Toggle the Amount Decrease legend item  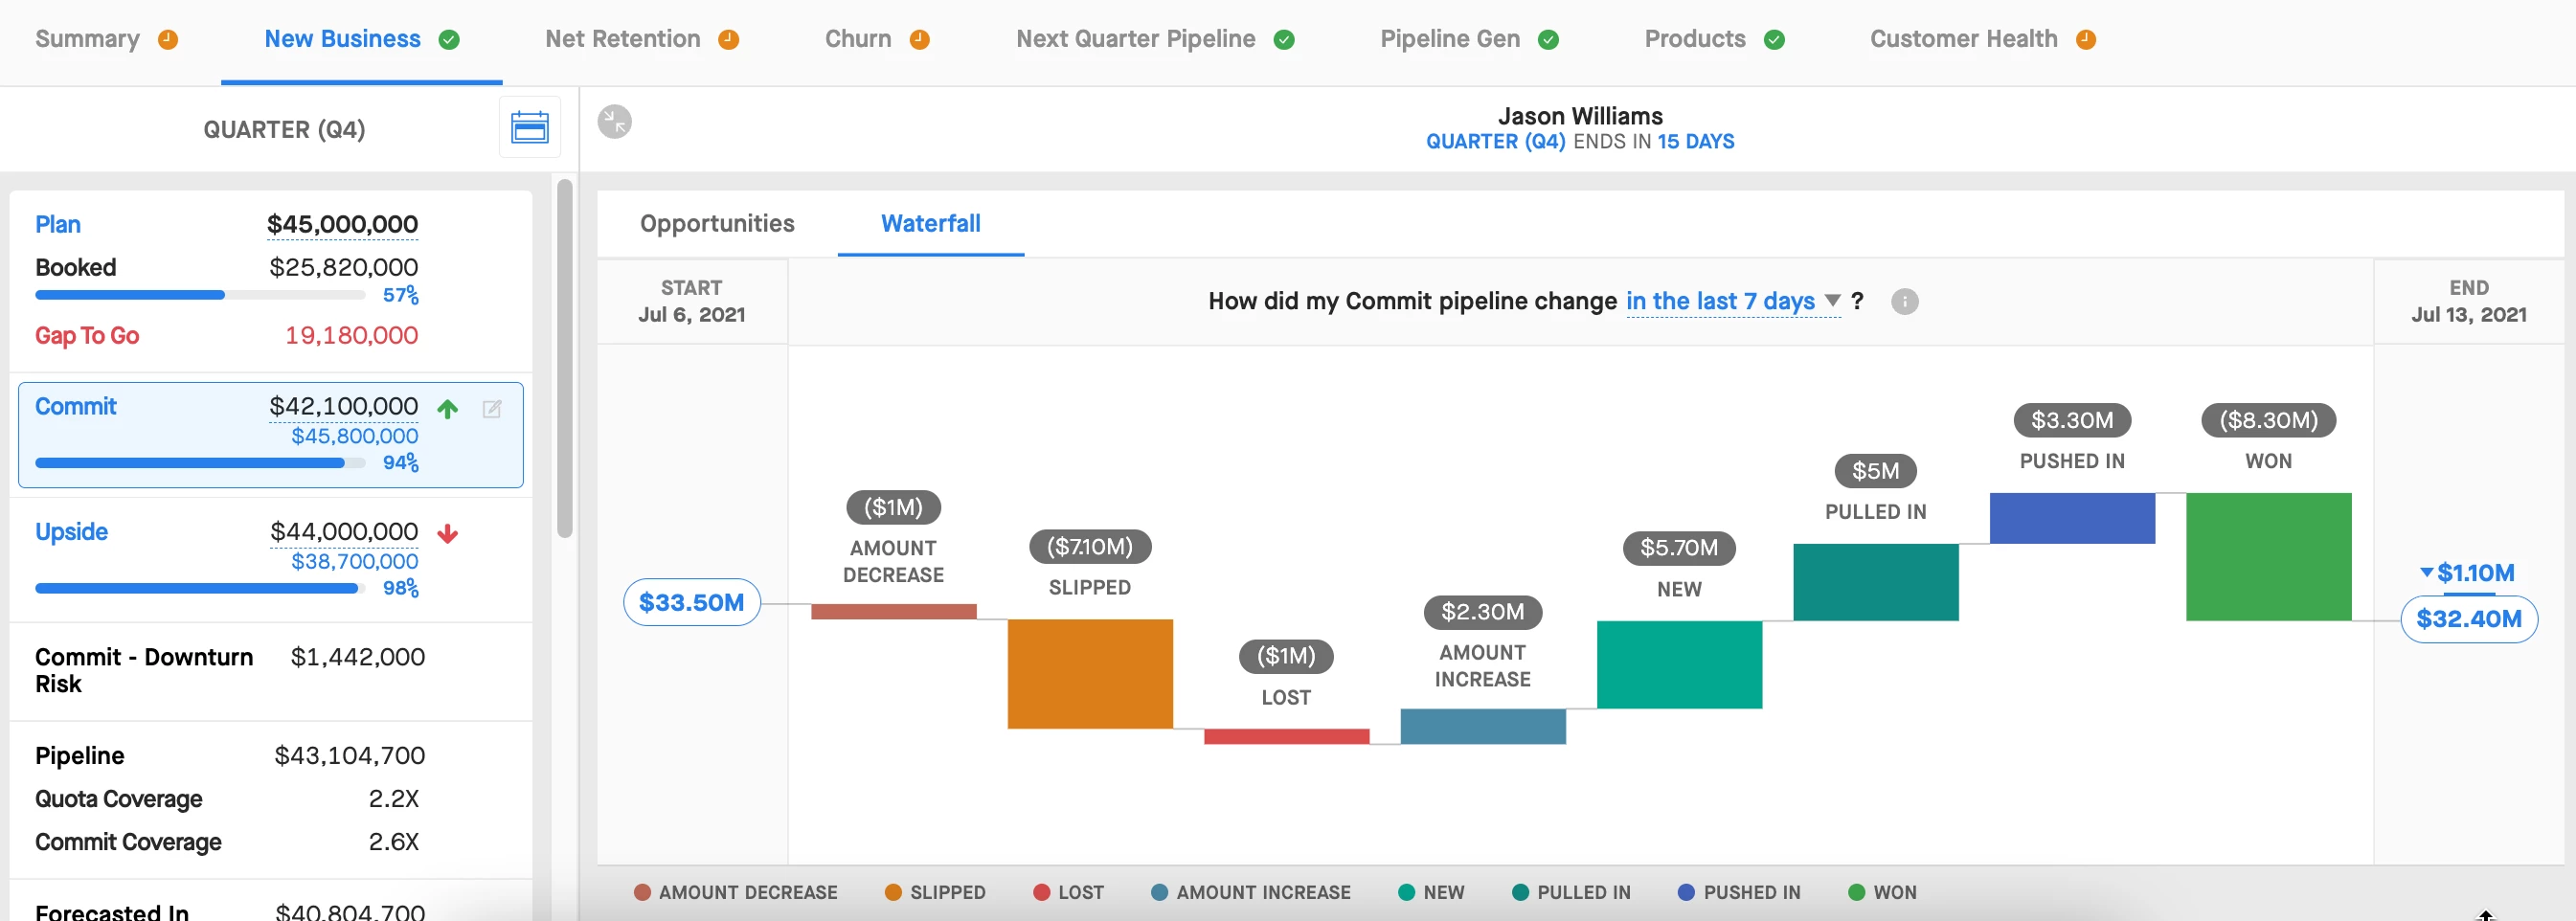tap(736, 892)
